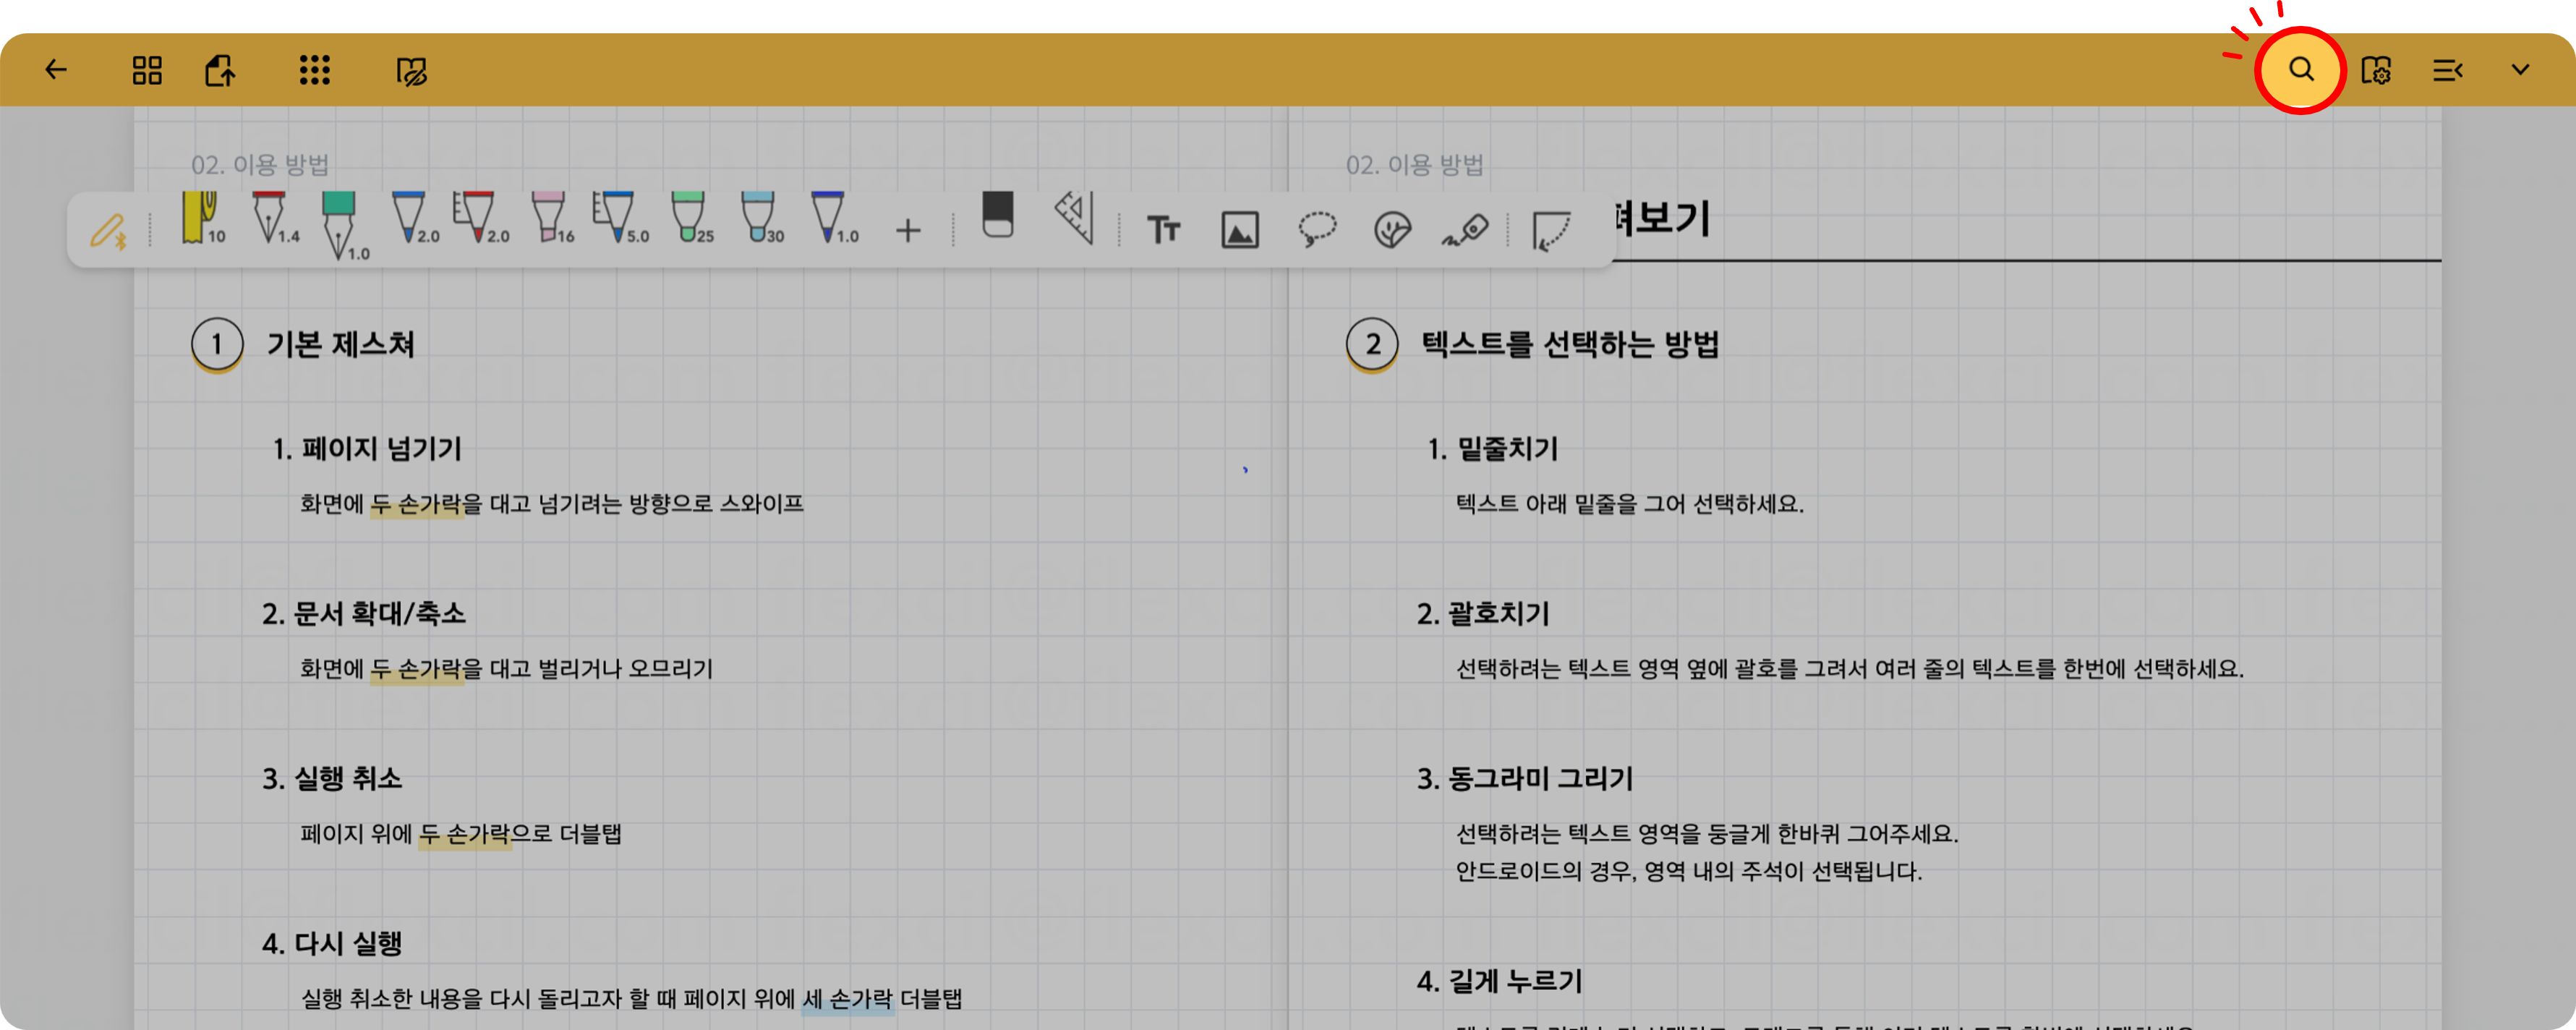Click '1. 밑줄치기' subheading
Screen dimensions: 2576x1030
1492,449
